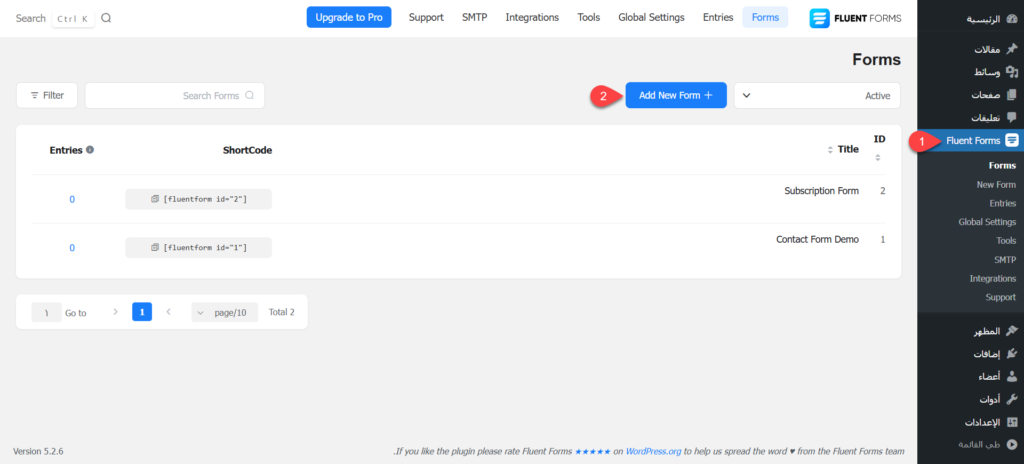
Task: Click the ShortCode column header
Action: [x=248, y=150]
